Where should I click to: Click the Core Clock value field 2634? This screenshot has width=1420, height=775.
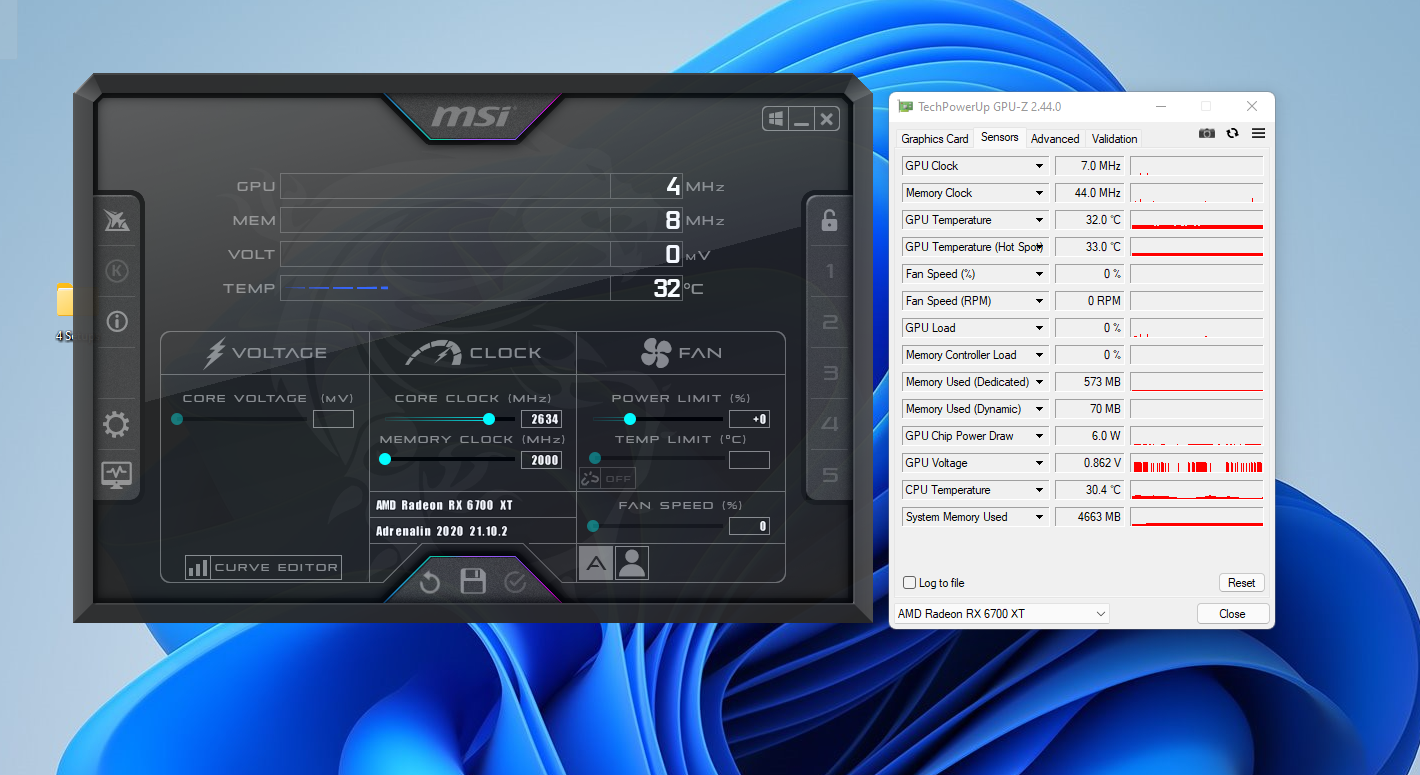541,419
